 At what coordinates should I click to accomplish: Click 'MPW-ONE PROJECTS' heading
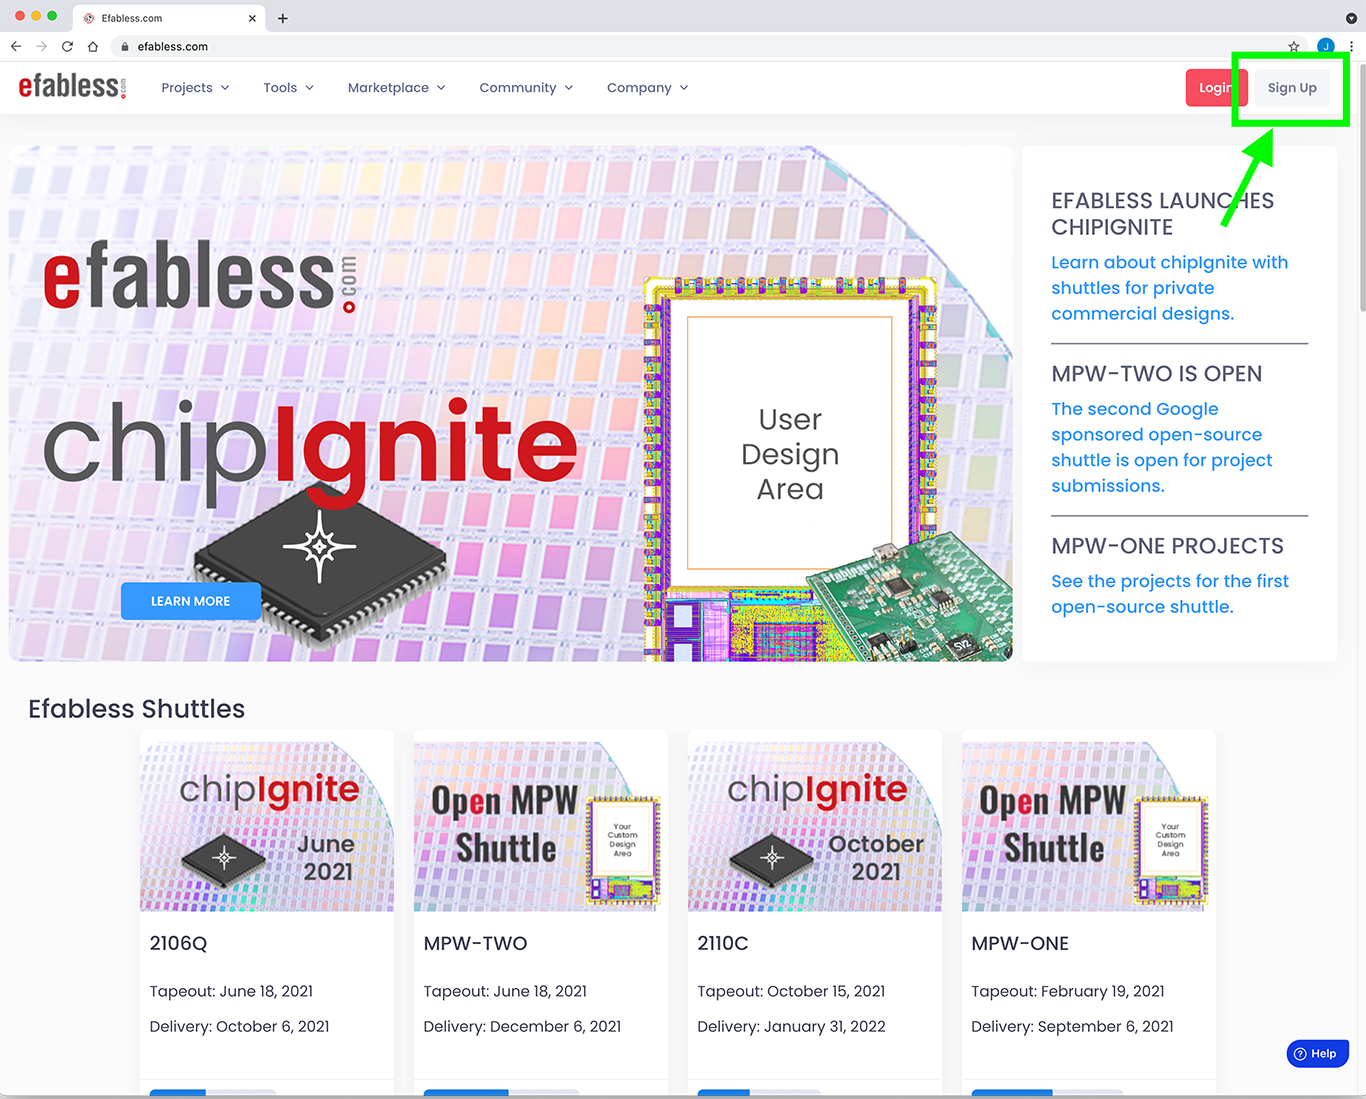(1168, 546)
